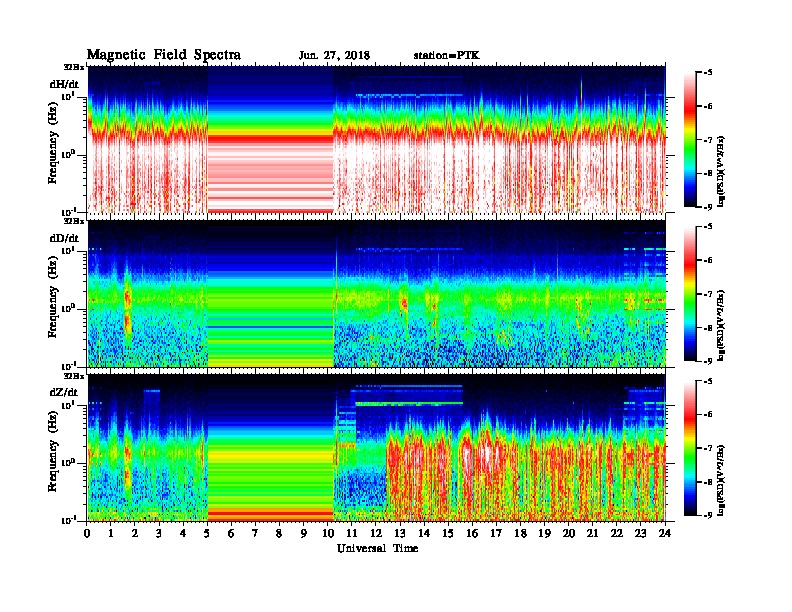This screenshot has height=612, width=792.
Task: Click hour tick label 15 on time axis
Action: 449,533
